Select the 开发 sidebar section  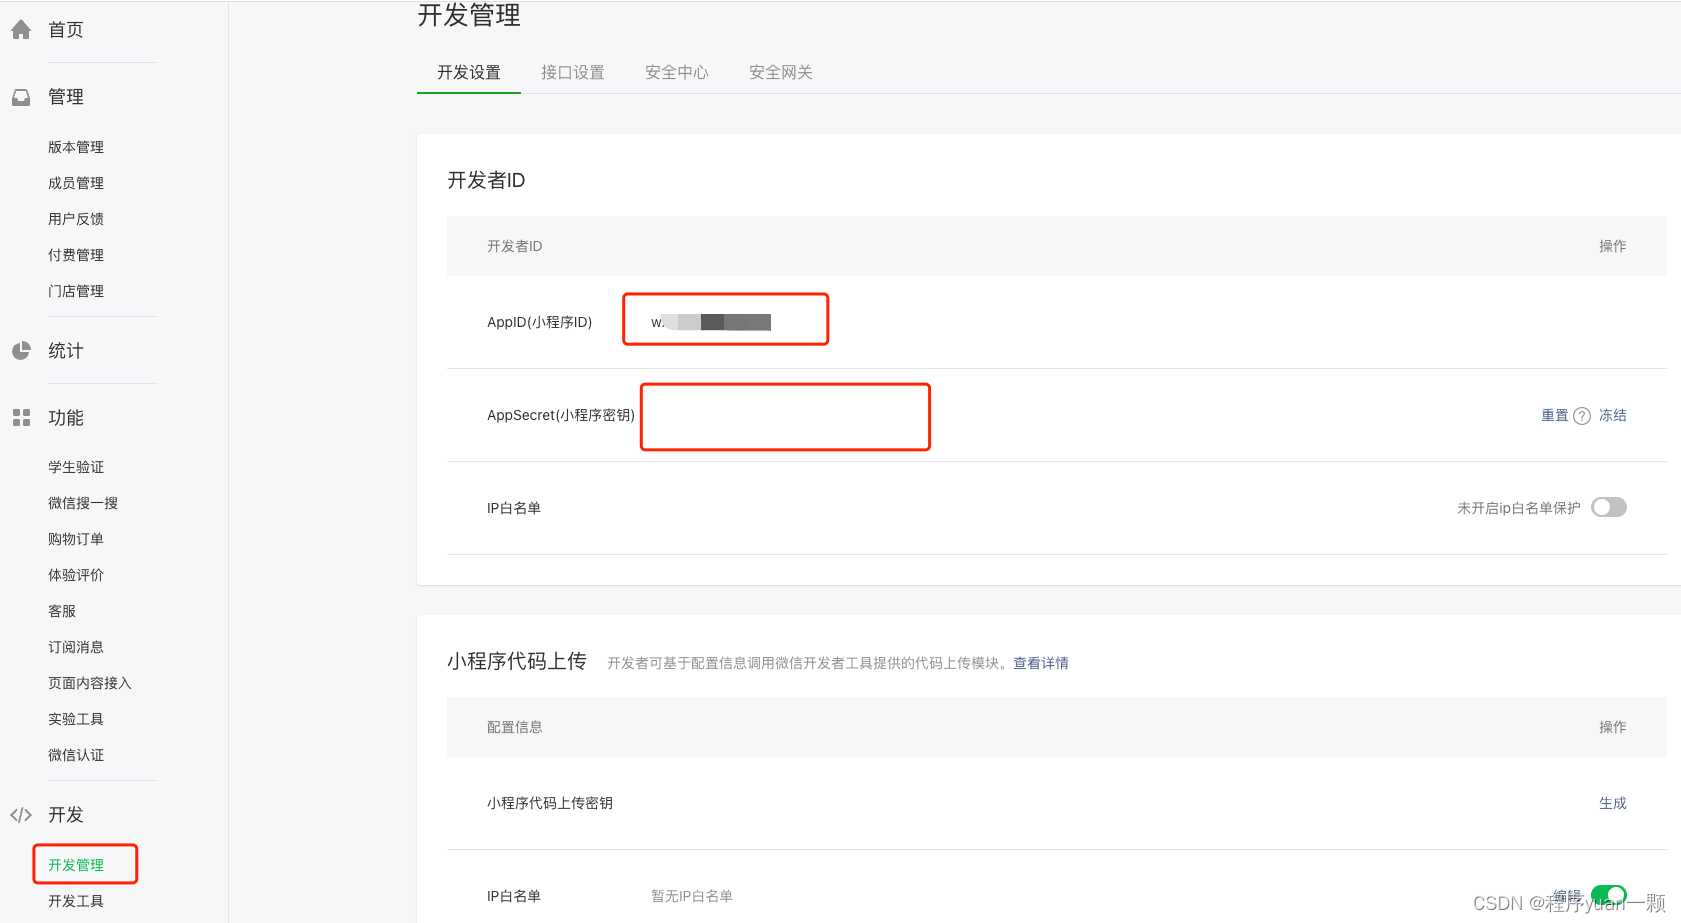pos(66,815)
